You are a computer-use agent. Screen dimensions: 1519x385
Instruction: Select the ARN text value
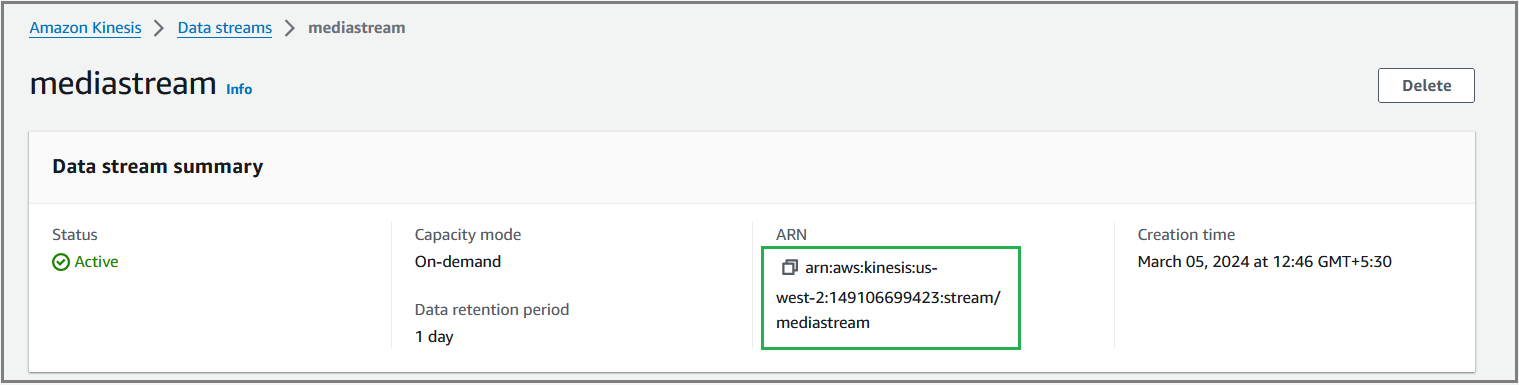tap(890, 295)
